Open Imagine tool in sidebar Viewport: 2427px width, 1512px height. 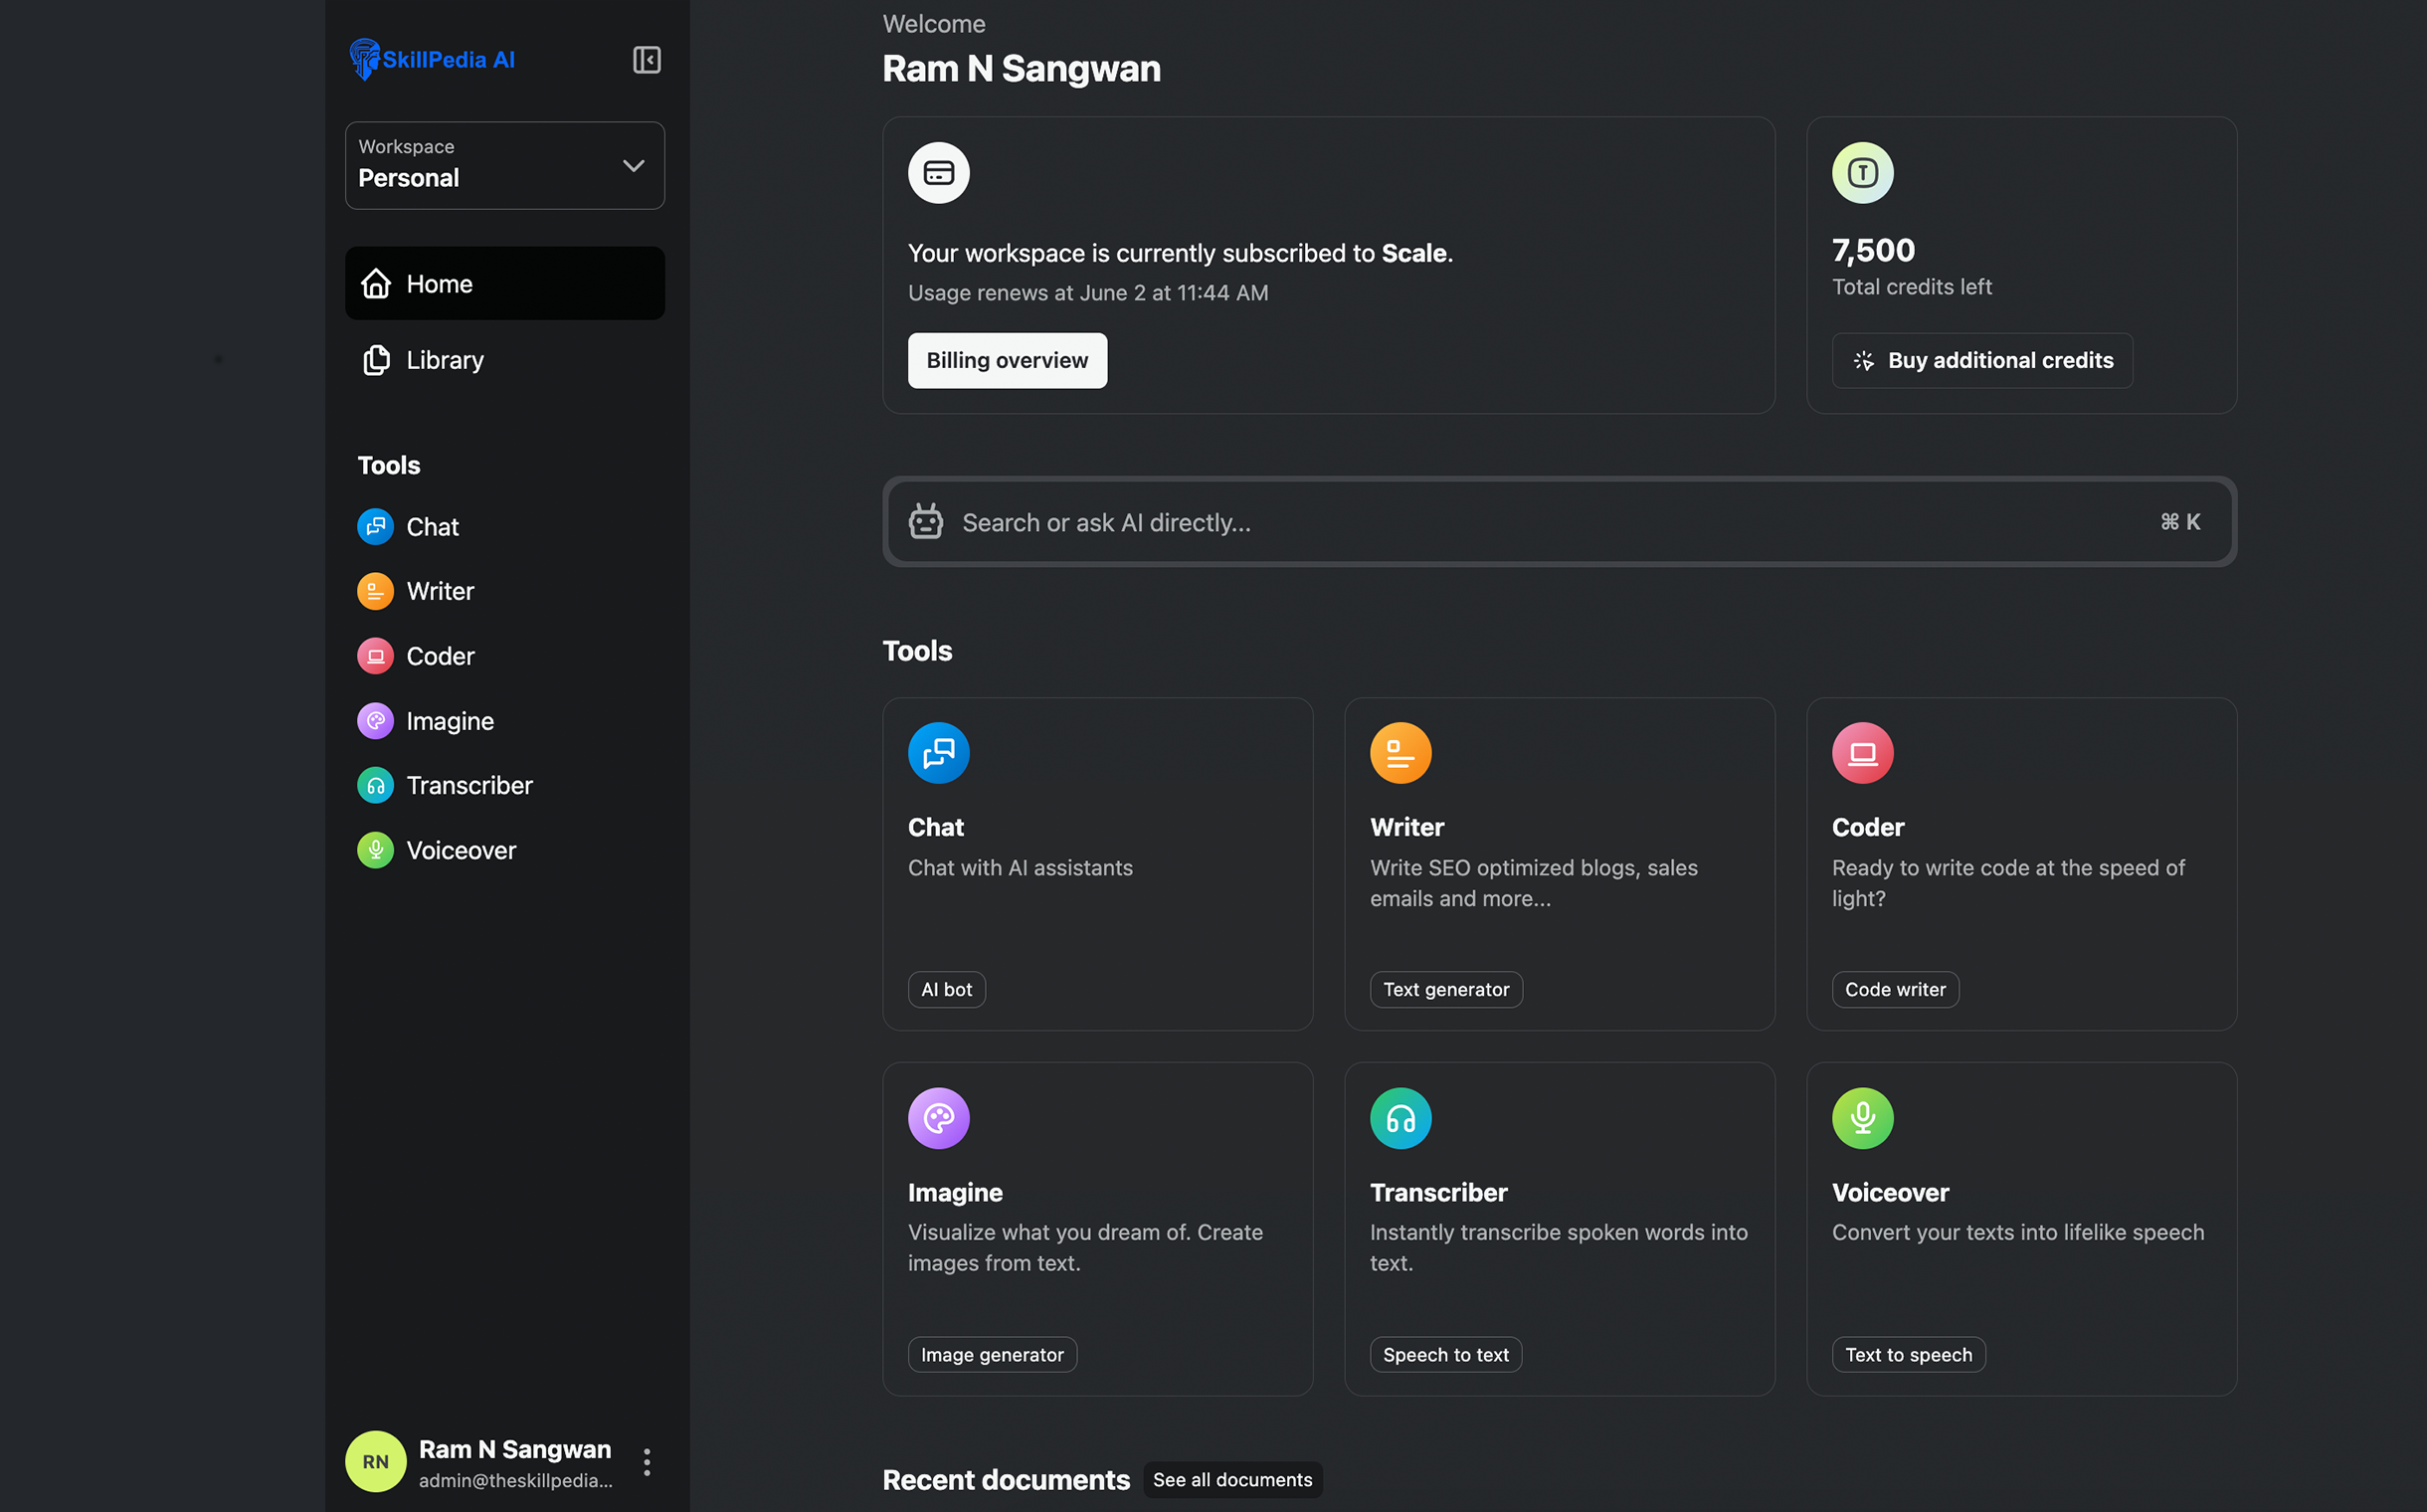point(426,721)
